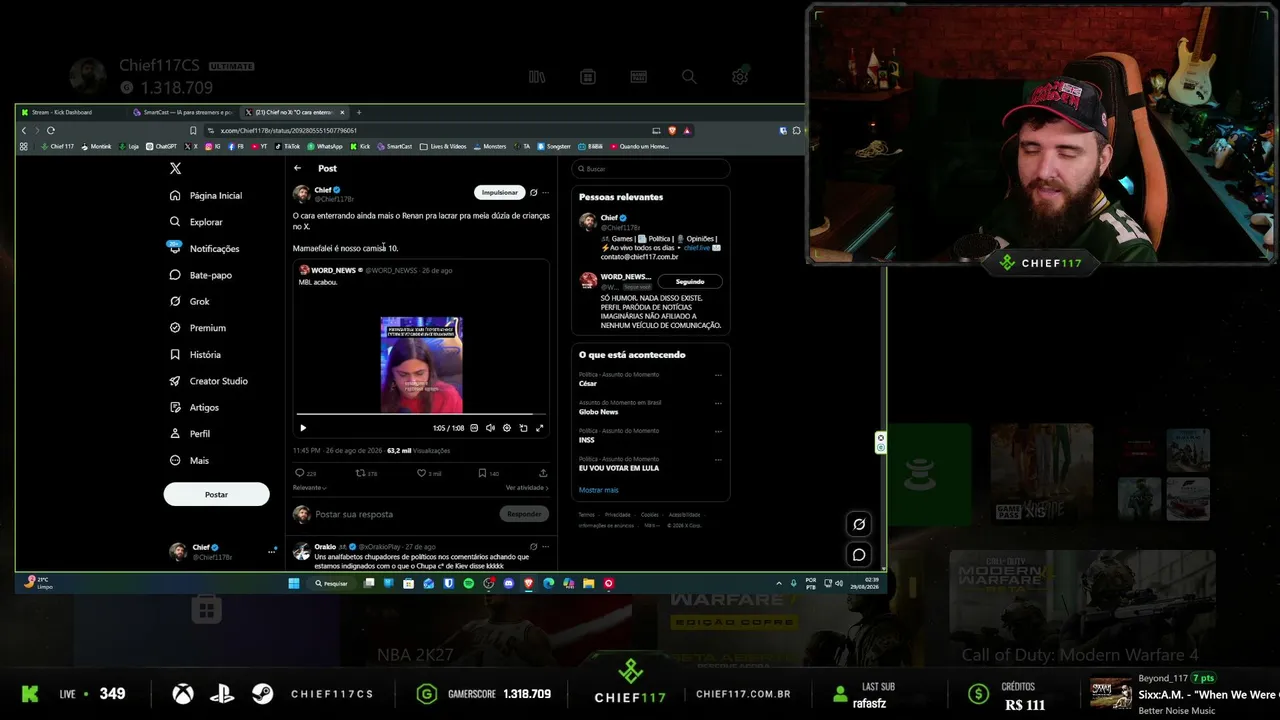Open the embedded video thumbnail
1280x720 pixels.
(421, 364)
